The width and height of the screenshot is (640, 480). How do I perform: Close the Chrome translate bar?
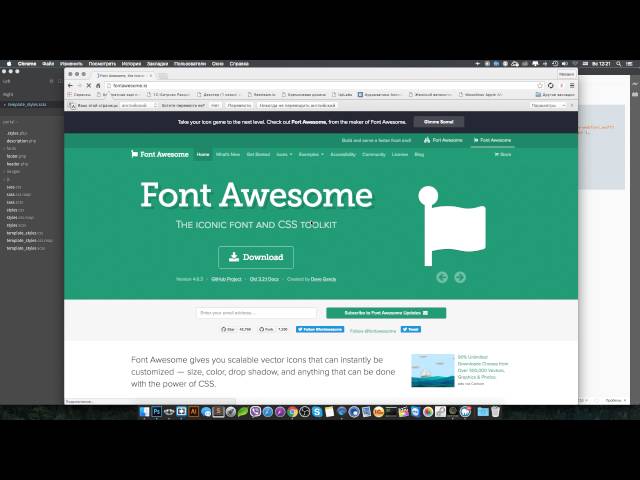572,106
